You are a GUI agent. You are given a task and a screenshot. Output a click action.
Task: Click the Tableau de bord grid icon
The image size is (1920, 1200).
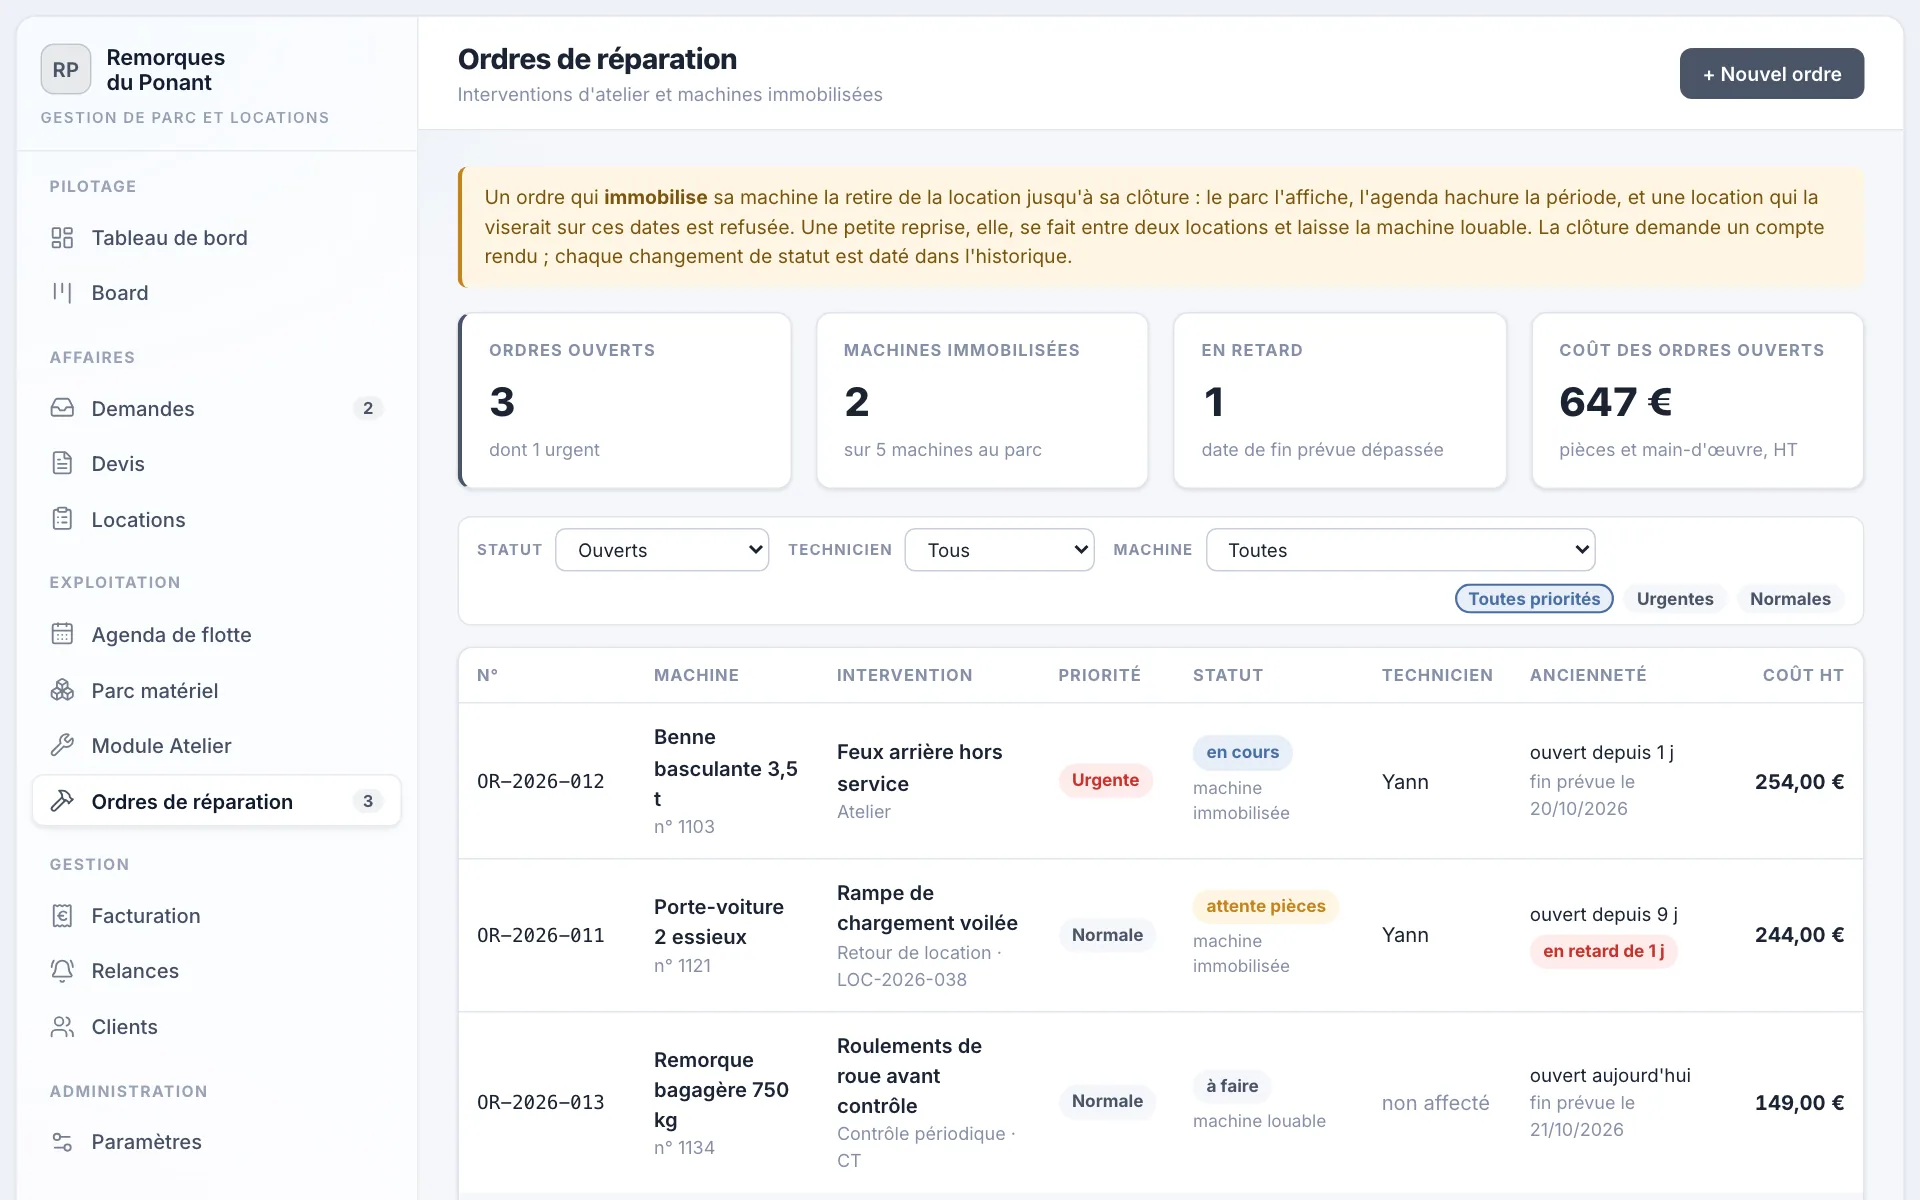(x=62, y=238)
